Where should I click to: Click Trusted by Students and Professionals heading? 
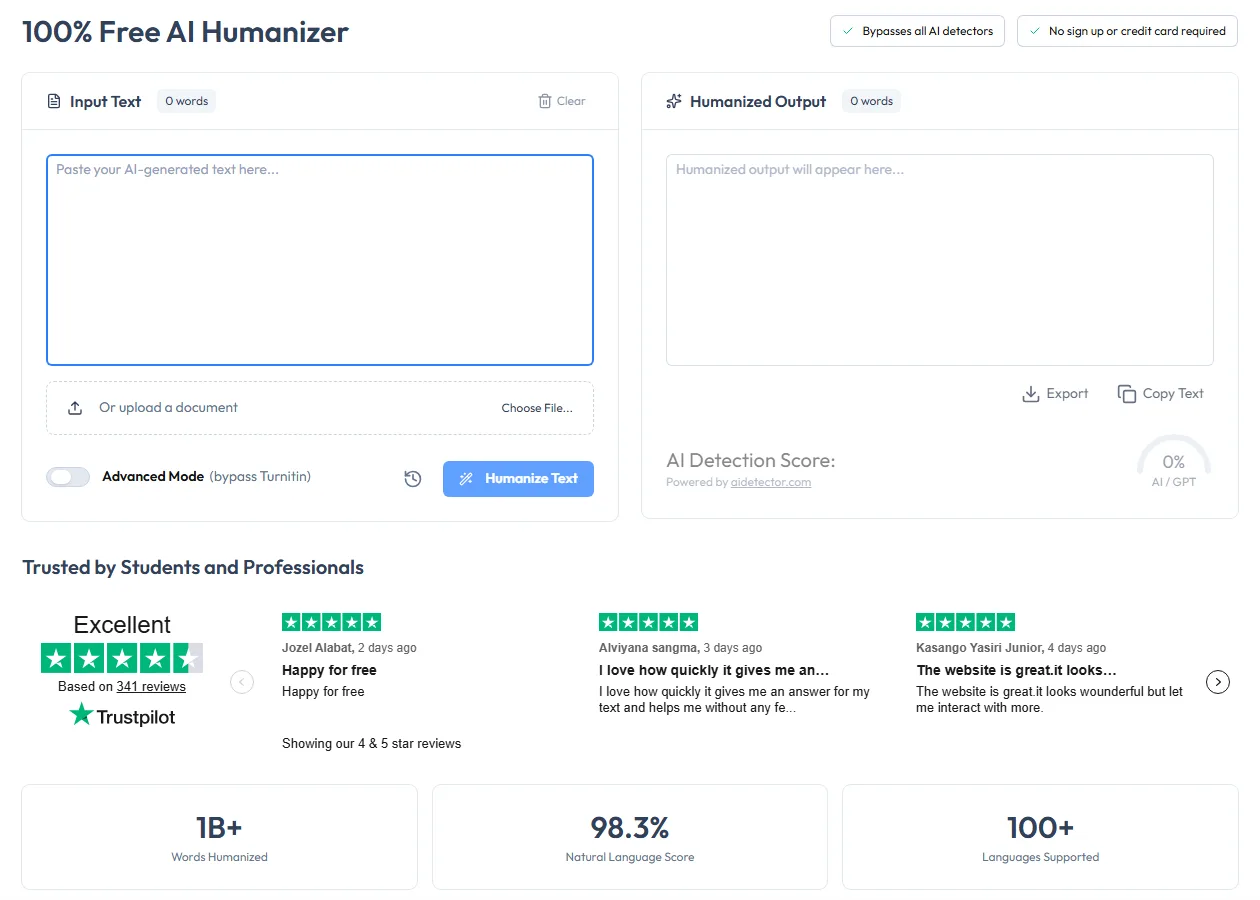click(x=193, y=568)
